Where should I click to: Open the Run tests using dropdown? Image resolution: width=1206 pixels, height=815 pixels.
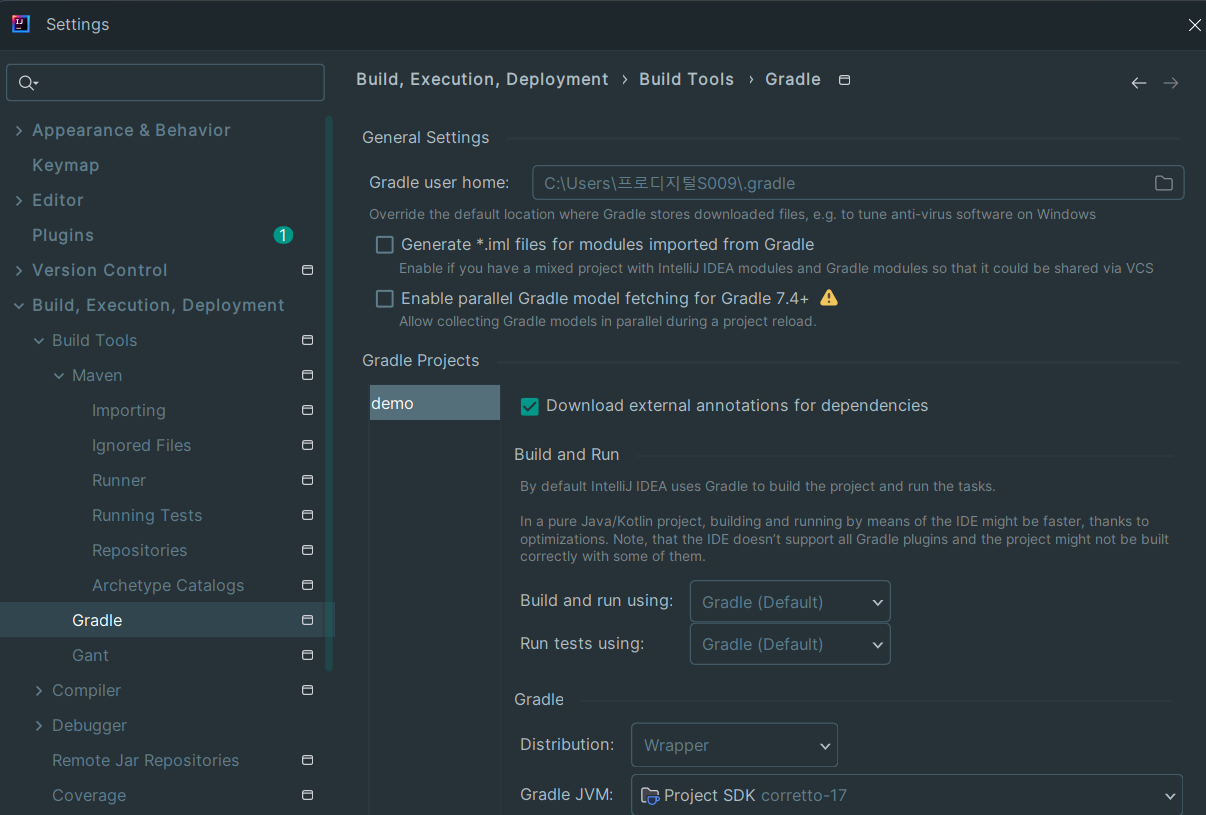click(790, 644)
